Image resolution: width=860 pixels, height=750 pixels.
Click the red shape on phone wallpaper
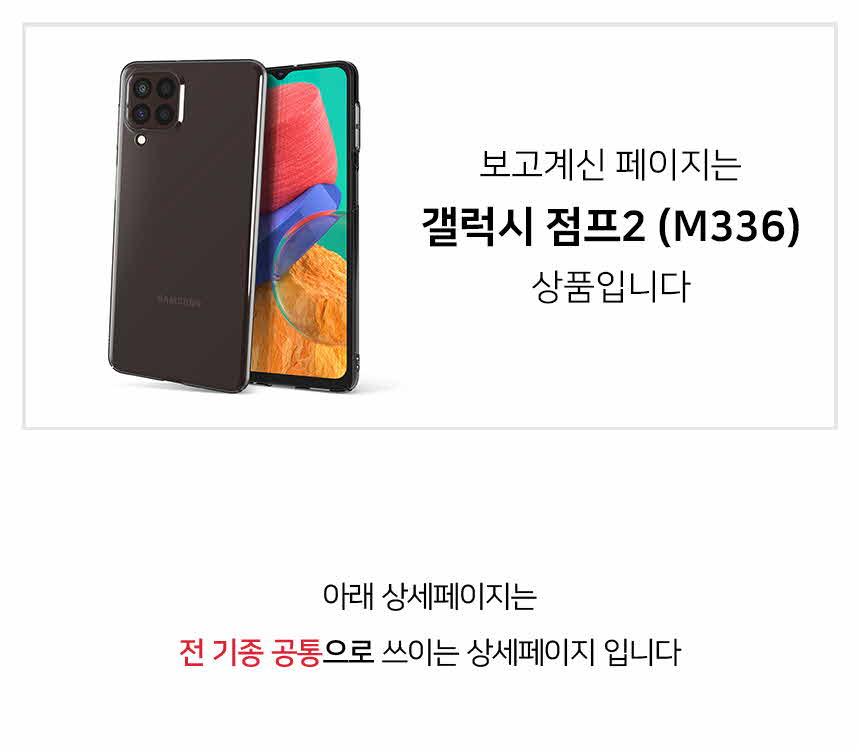302,137
